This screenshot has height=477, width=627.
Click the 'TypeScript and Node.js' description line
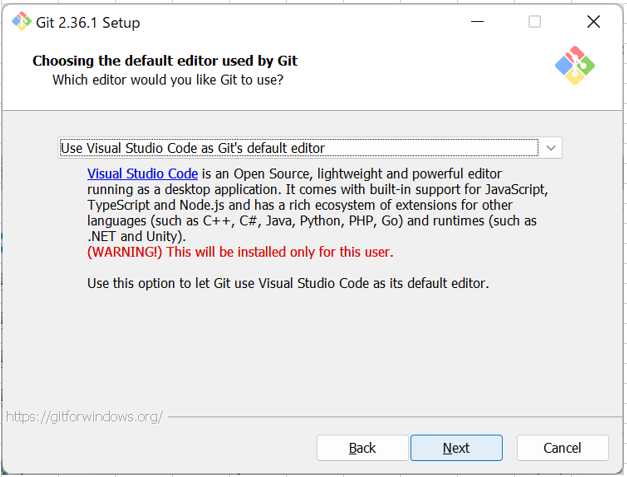coord(300,205)
